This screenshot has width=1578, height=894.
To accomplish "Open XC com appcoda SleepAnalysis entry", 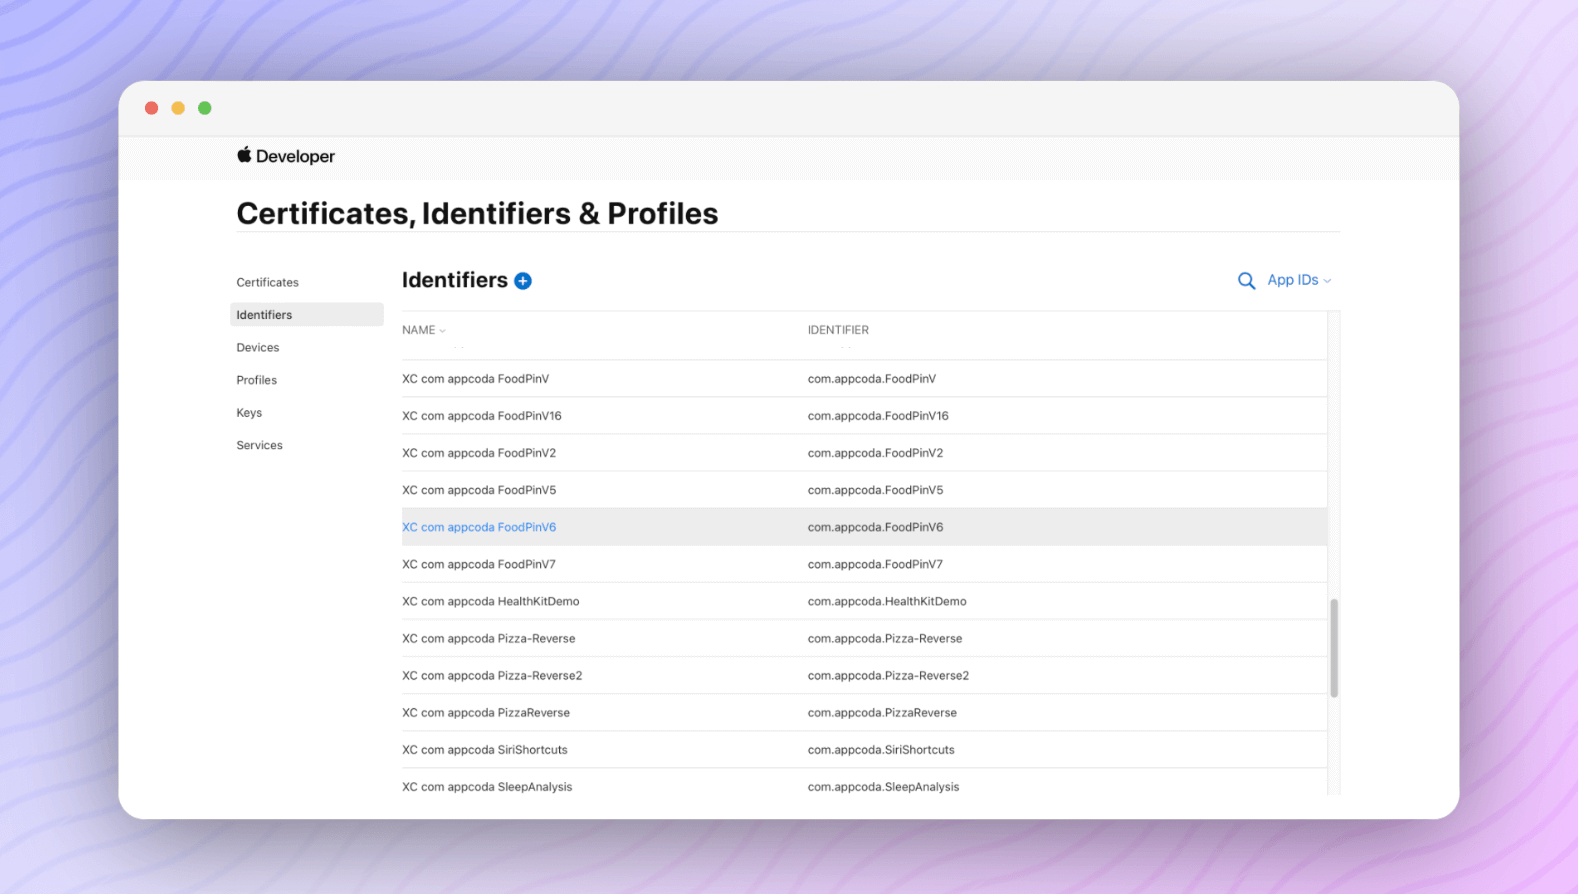I will tap(487, 786).
